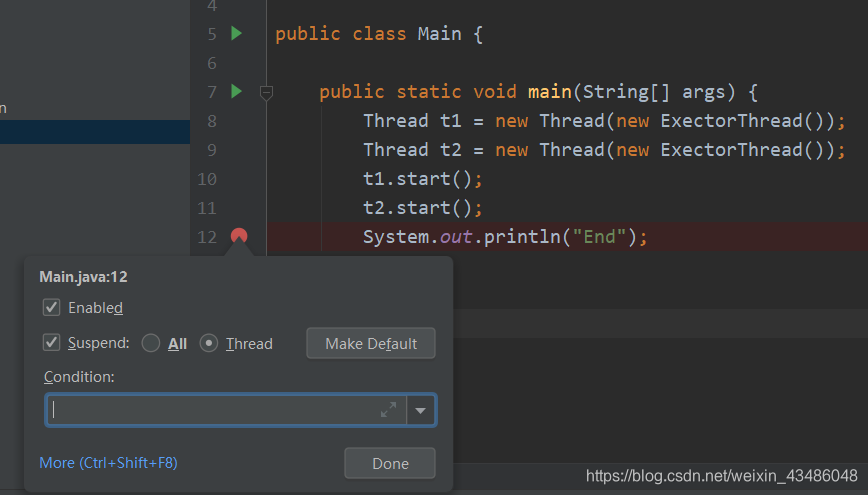
Task: Expand the condition editor with arrows icon
Action: pos(389,410)
